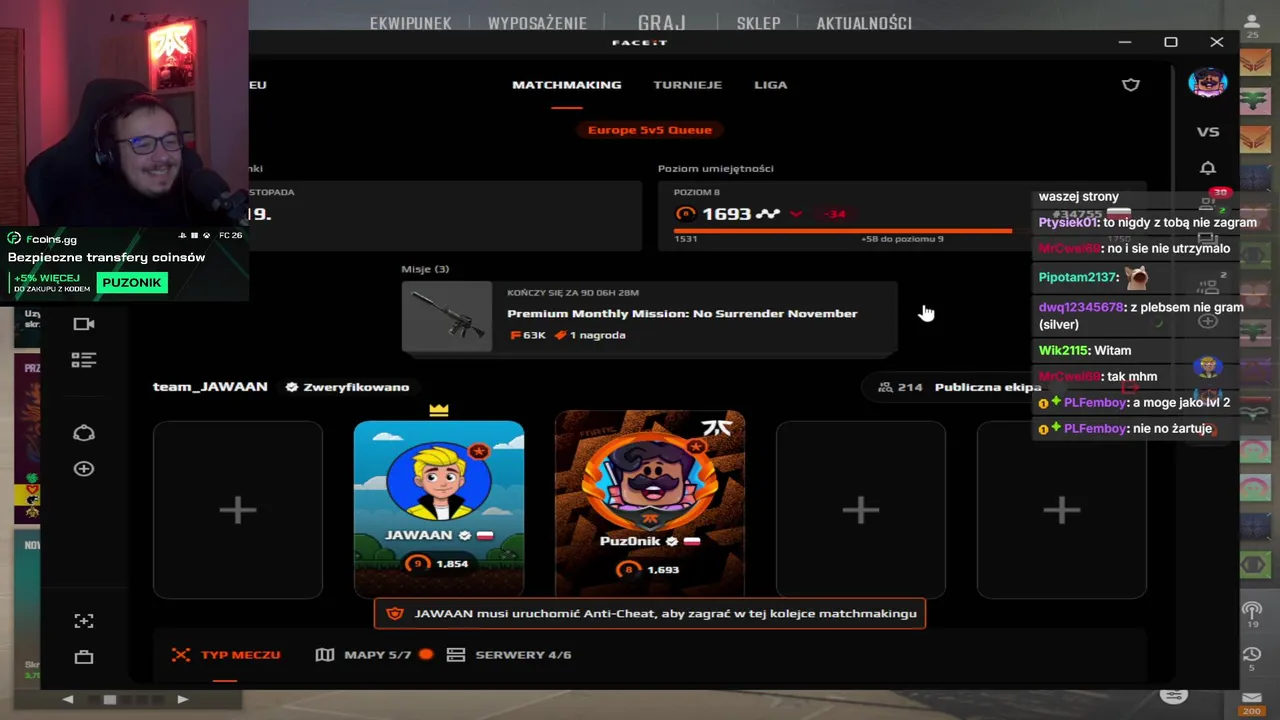Click the rifle image in mission card
The width and height of the screenshot is (1280, 720).
coord(447,317)
